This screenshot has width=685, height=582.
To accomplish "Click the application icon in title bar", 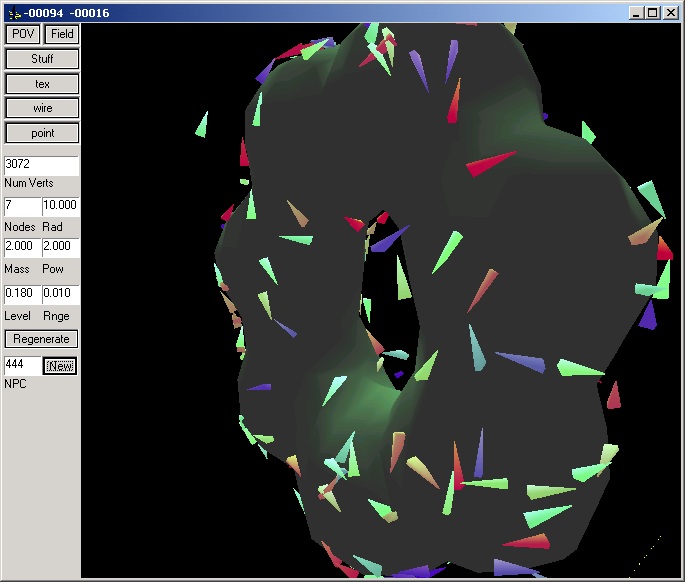I will pyautogui.click(x=13, y=13).
